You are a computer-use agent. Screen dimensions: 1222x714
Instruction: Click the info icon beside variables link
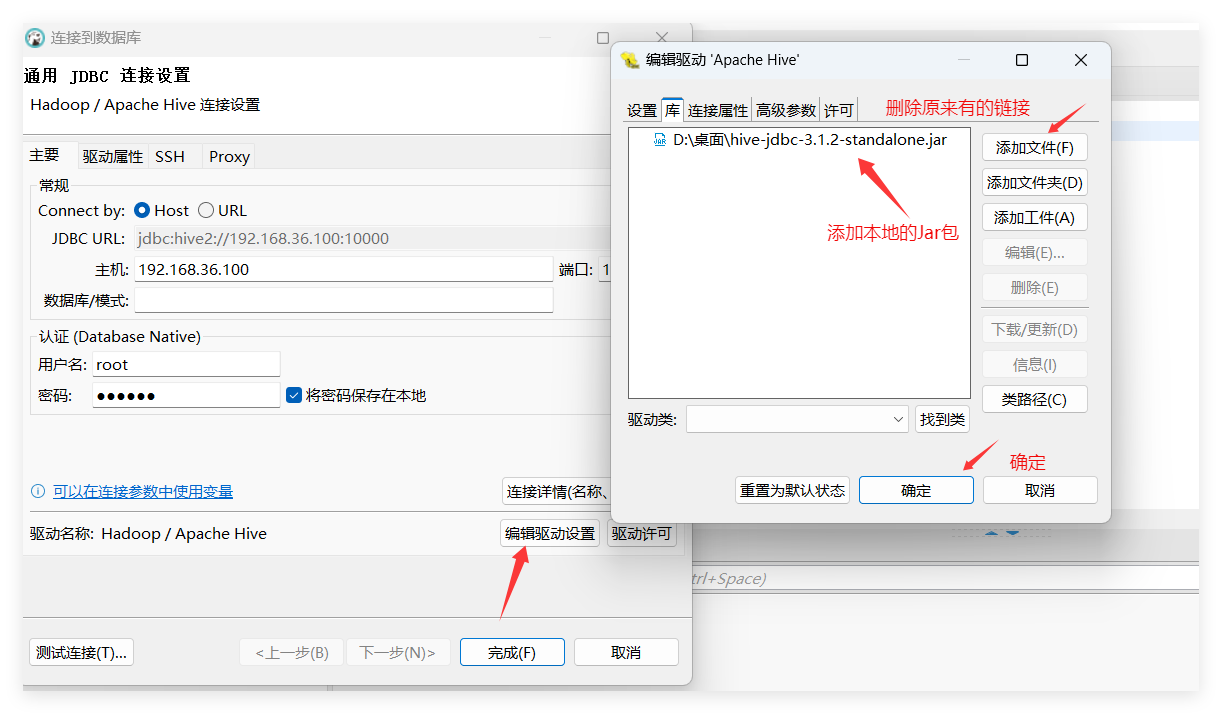pyautogui.click(x=38, y=491)
